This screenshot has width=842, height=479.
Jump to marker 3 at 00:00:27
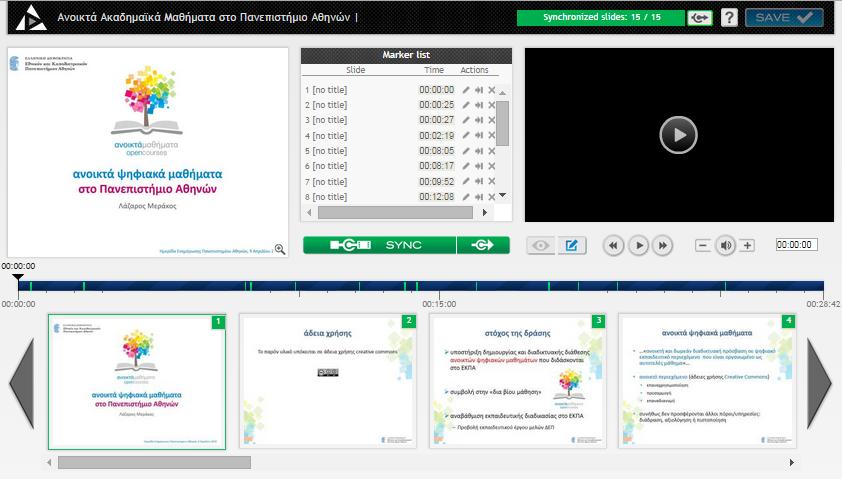coord(479,120)
